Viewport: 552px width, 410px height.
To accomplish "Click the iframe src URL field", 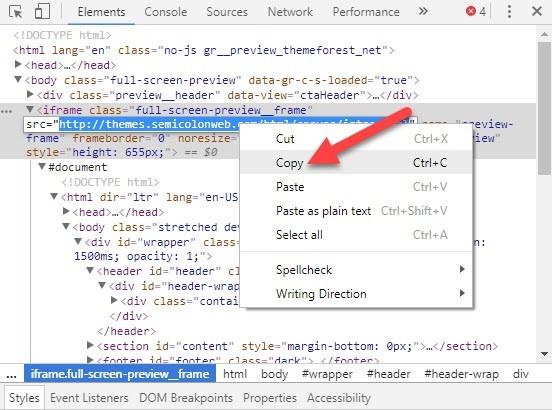I will [x=220, y=124].
